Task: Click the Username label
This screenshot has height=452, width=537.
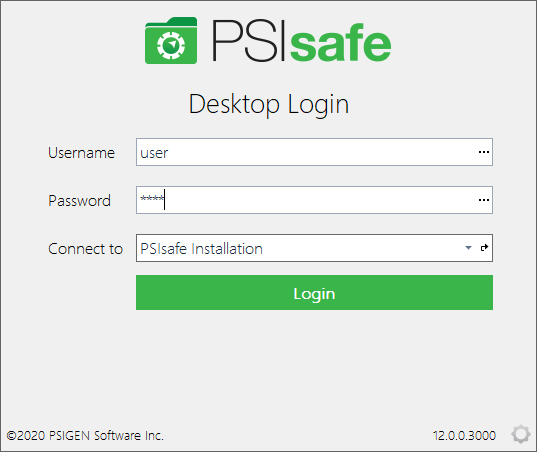Action: click(x=81, y=153)
